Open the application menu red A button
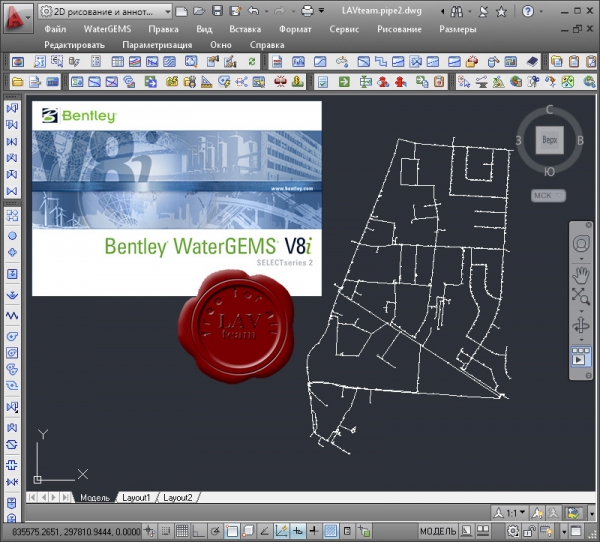The height and width of the screenshot is (542, 600). pyautogui.click(x=17, y=17)
